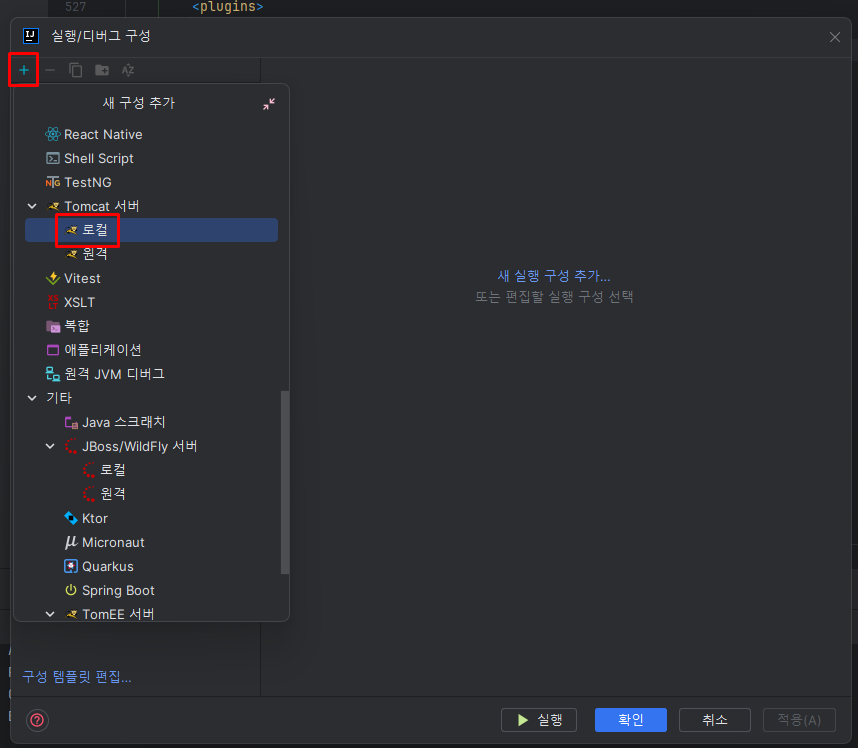The width and height of the screenshot is (858, 748).
Task: Click 새 실행 구성 추가... link
Action: (554, 276)
